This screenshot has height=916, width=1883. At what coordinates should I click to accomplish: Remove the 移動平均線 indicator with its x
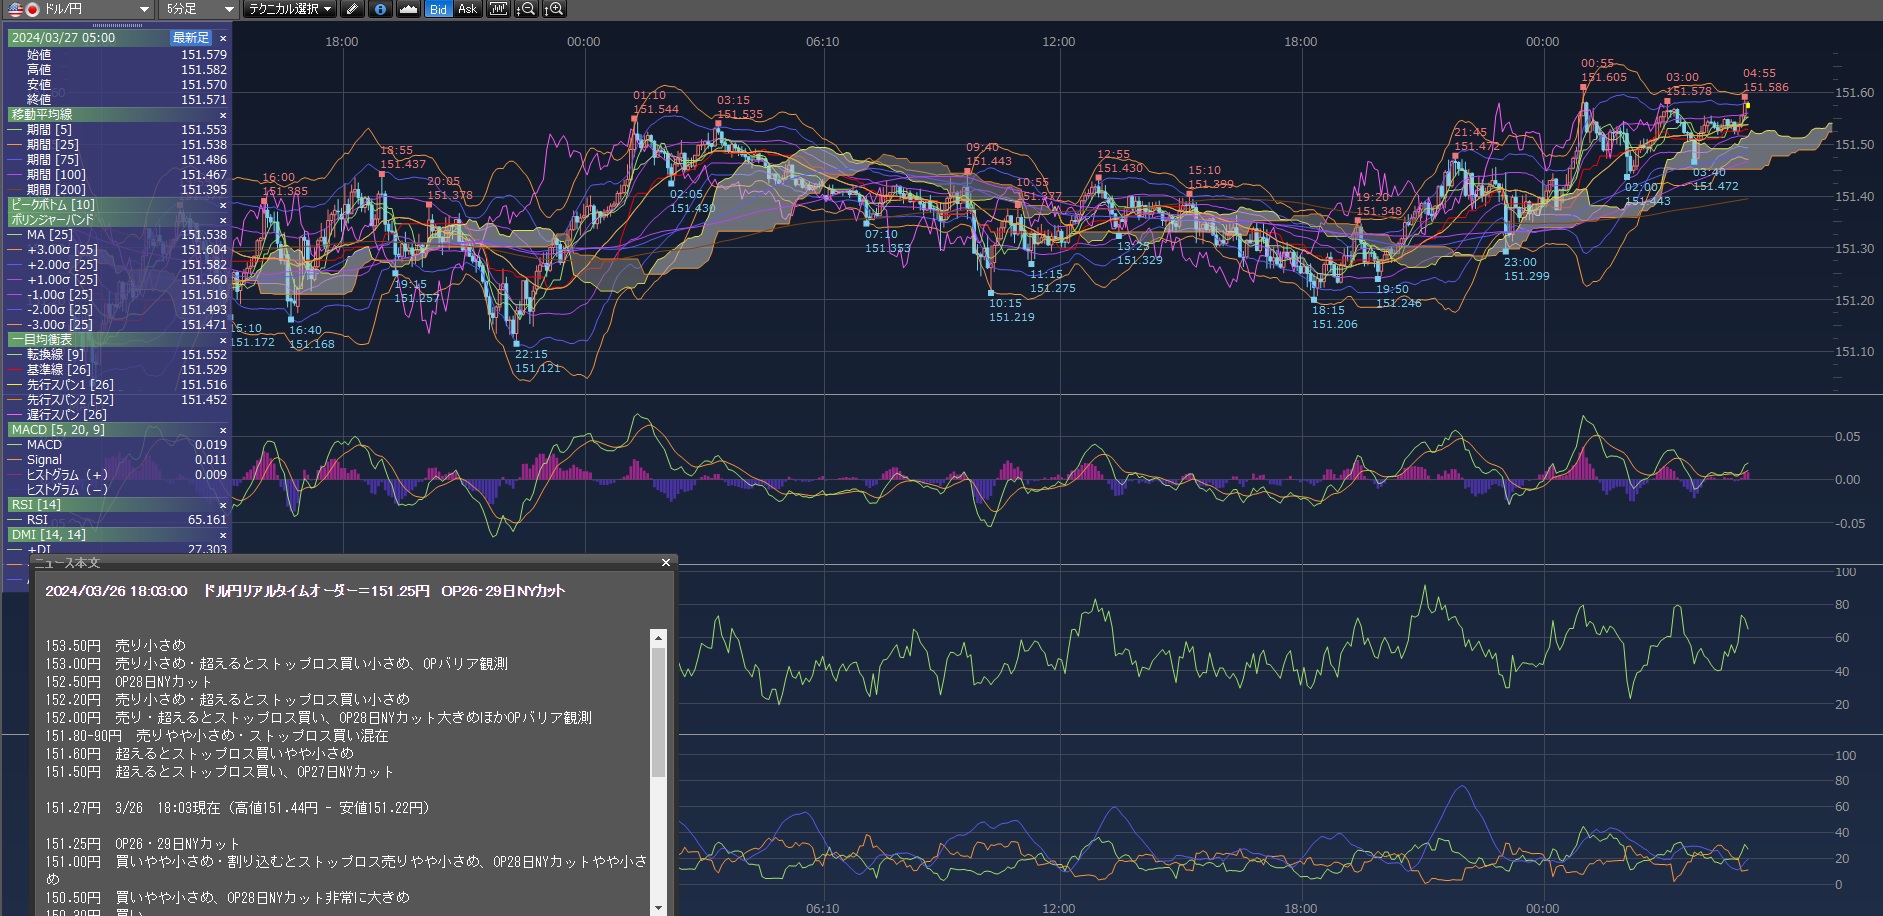[x=223, y=115]
